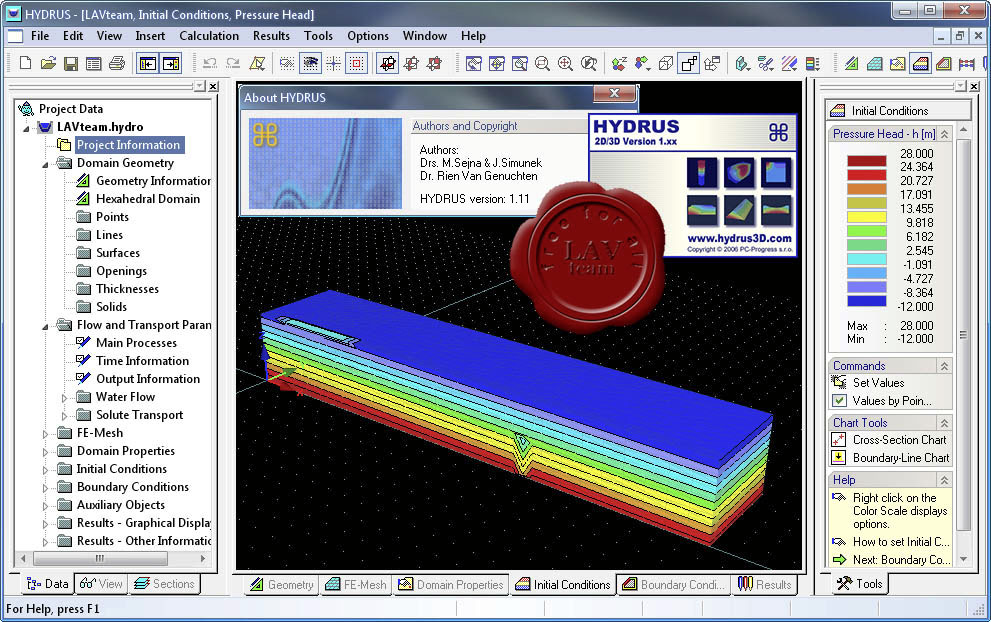Screen dimensions: 991x622
Task: Click the bright yellow legend color swatch
Action: click(866, 217)
